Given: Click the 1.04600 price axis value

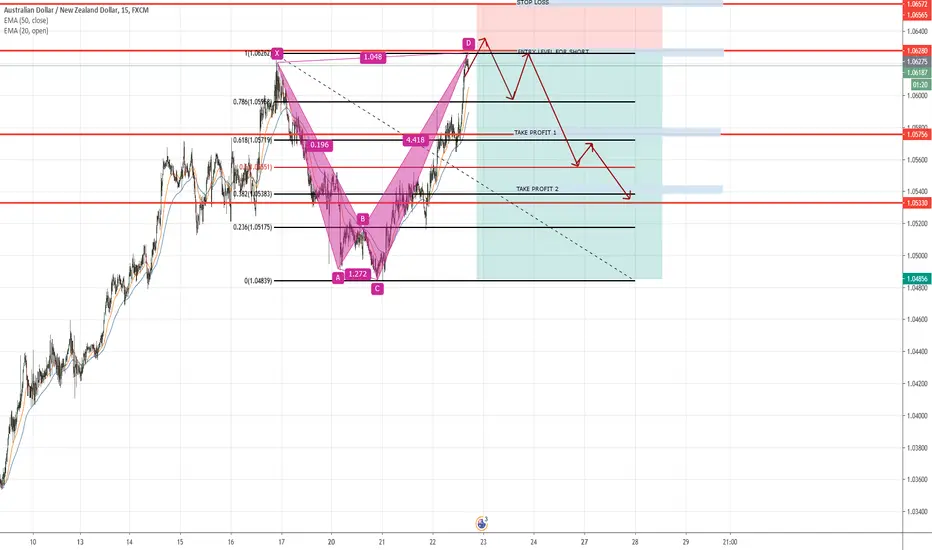Looking at the screenshot, I should click(917, 320).
